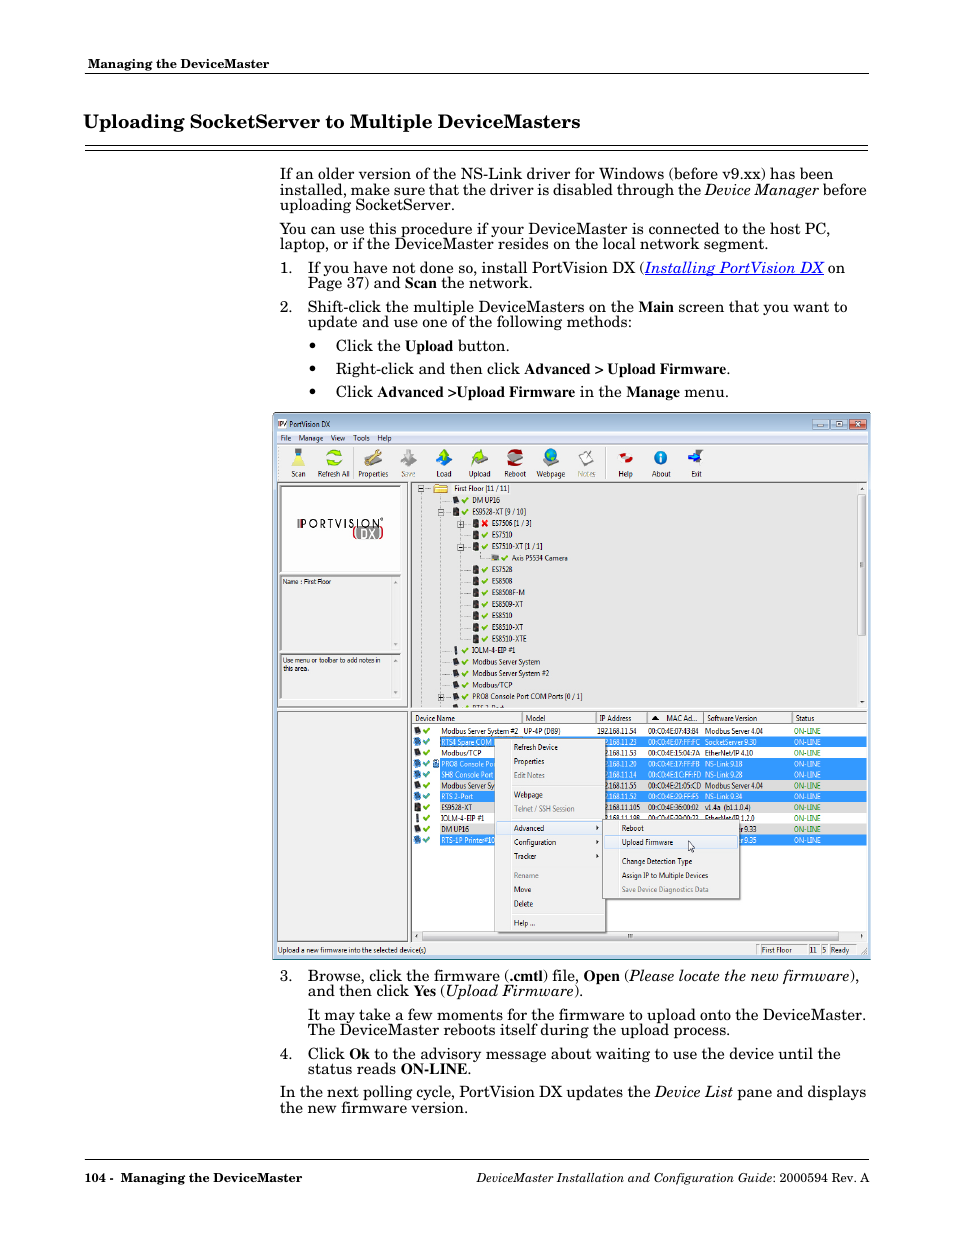Open Properties from the toolbar

pyautogui.click(x=373, y=462)
